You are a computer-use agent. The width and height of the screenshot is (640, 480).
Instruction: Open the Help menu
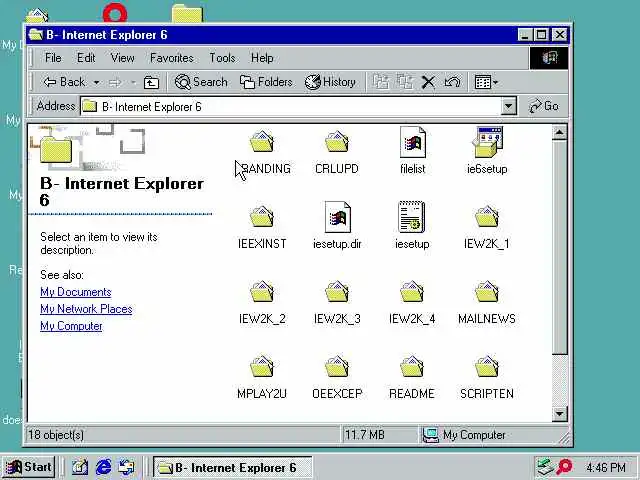[262, 58]
